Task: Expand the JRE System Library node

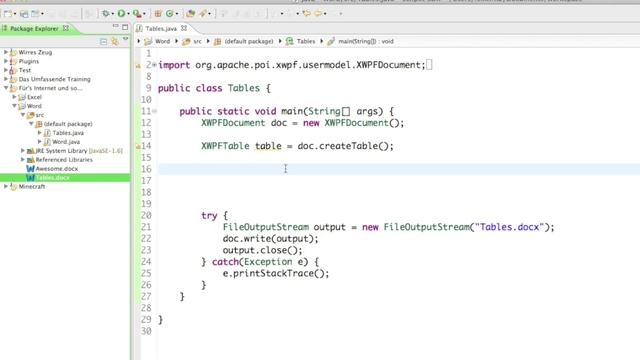Action: tap(23, 151)
